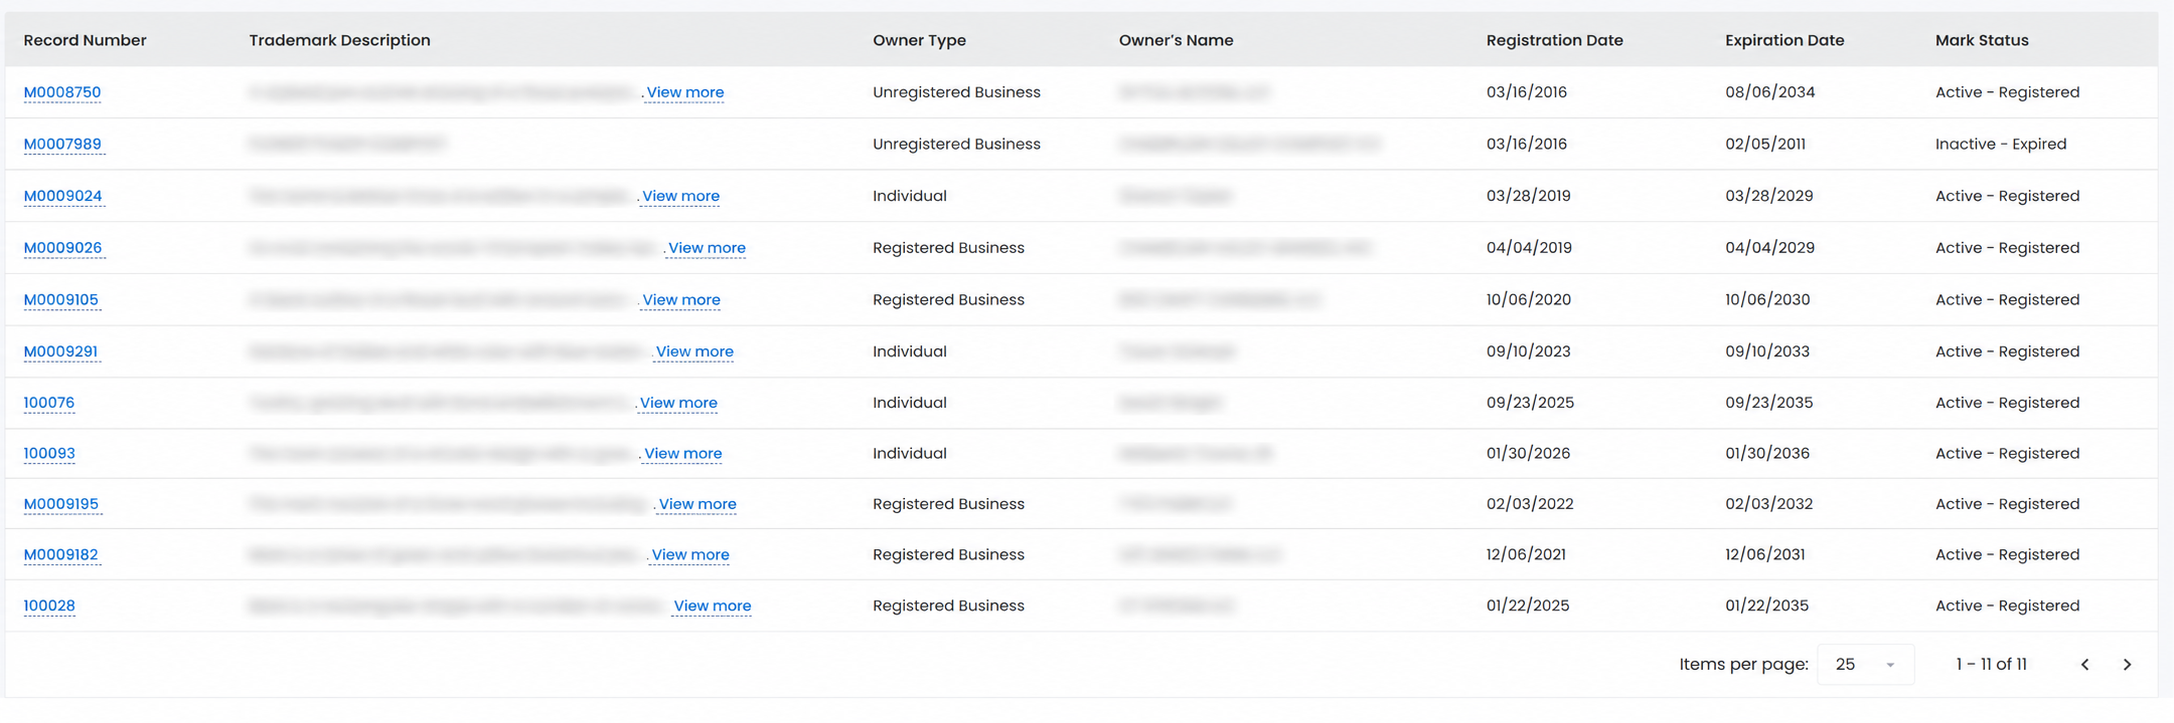The width and height of the screenshot is (2174, 723).
Task: Select the expiration date 12/06/2031
Action: [x=1765, y=555]
